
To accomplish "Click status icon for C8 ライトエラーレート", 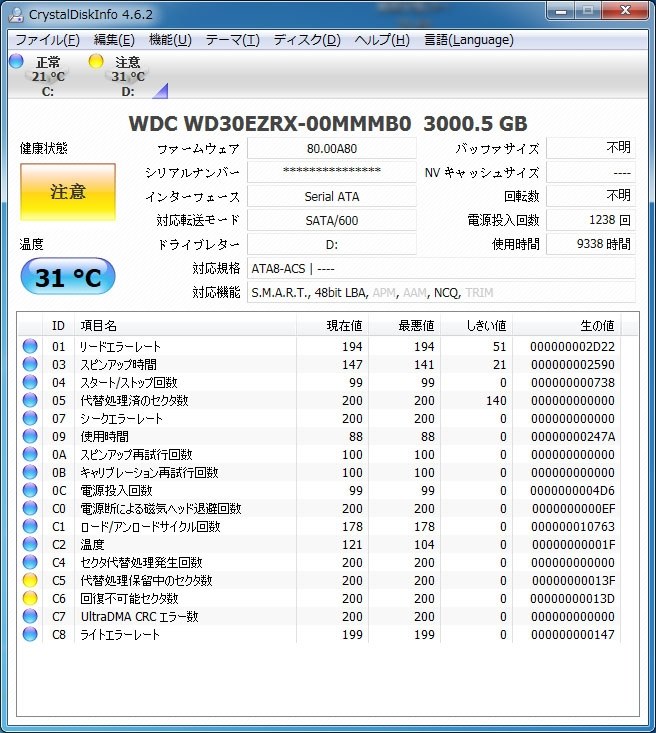I will (30, 634).
